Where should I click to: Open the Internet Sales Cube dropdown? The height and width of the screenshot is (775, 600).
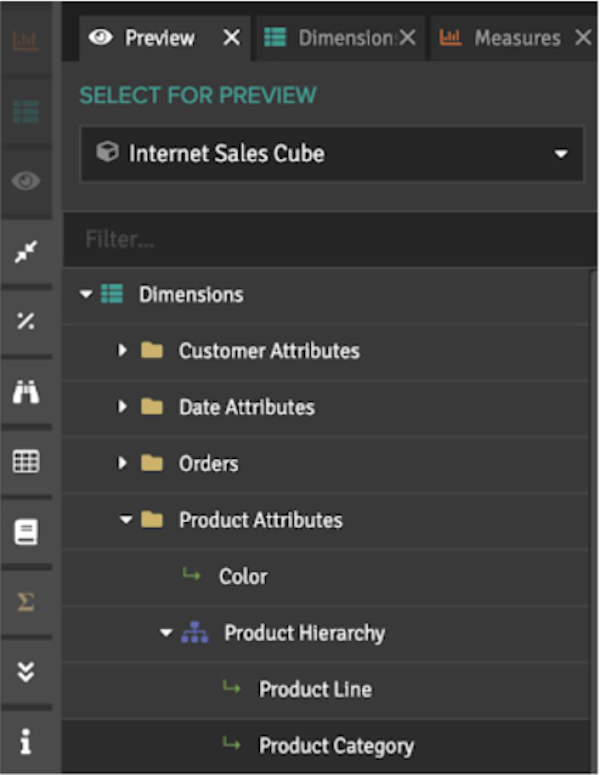coord(331,154)
